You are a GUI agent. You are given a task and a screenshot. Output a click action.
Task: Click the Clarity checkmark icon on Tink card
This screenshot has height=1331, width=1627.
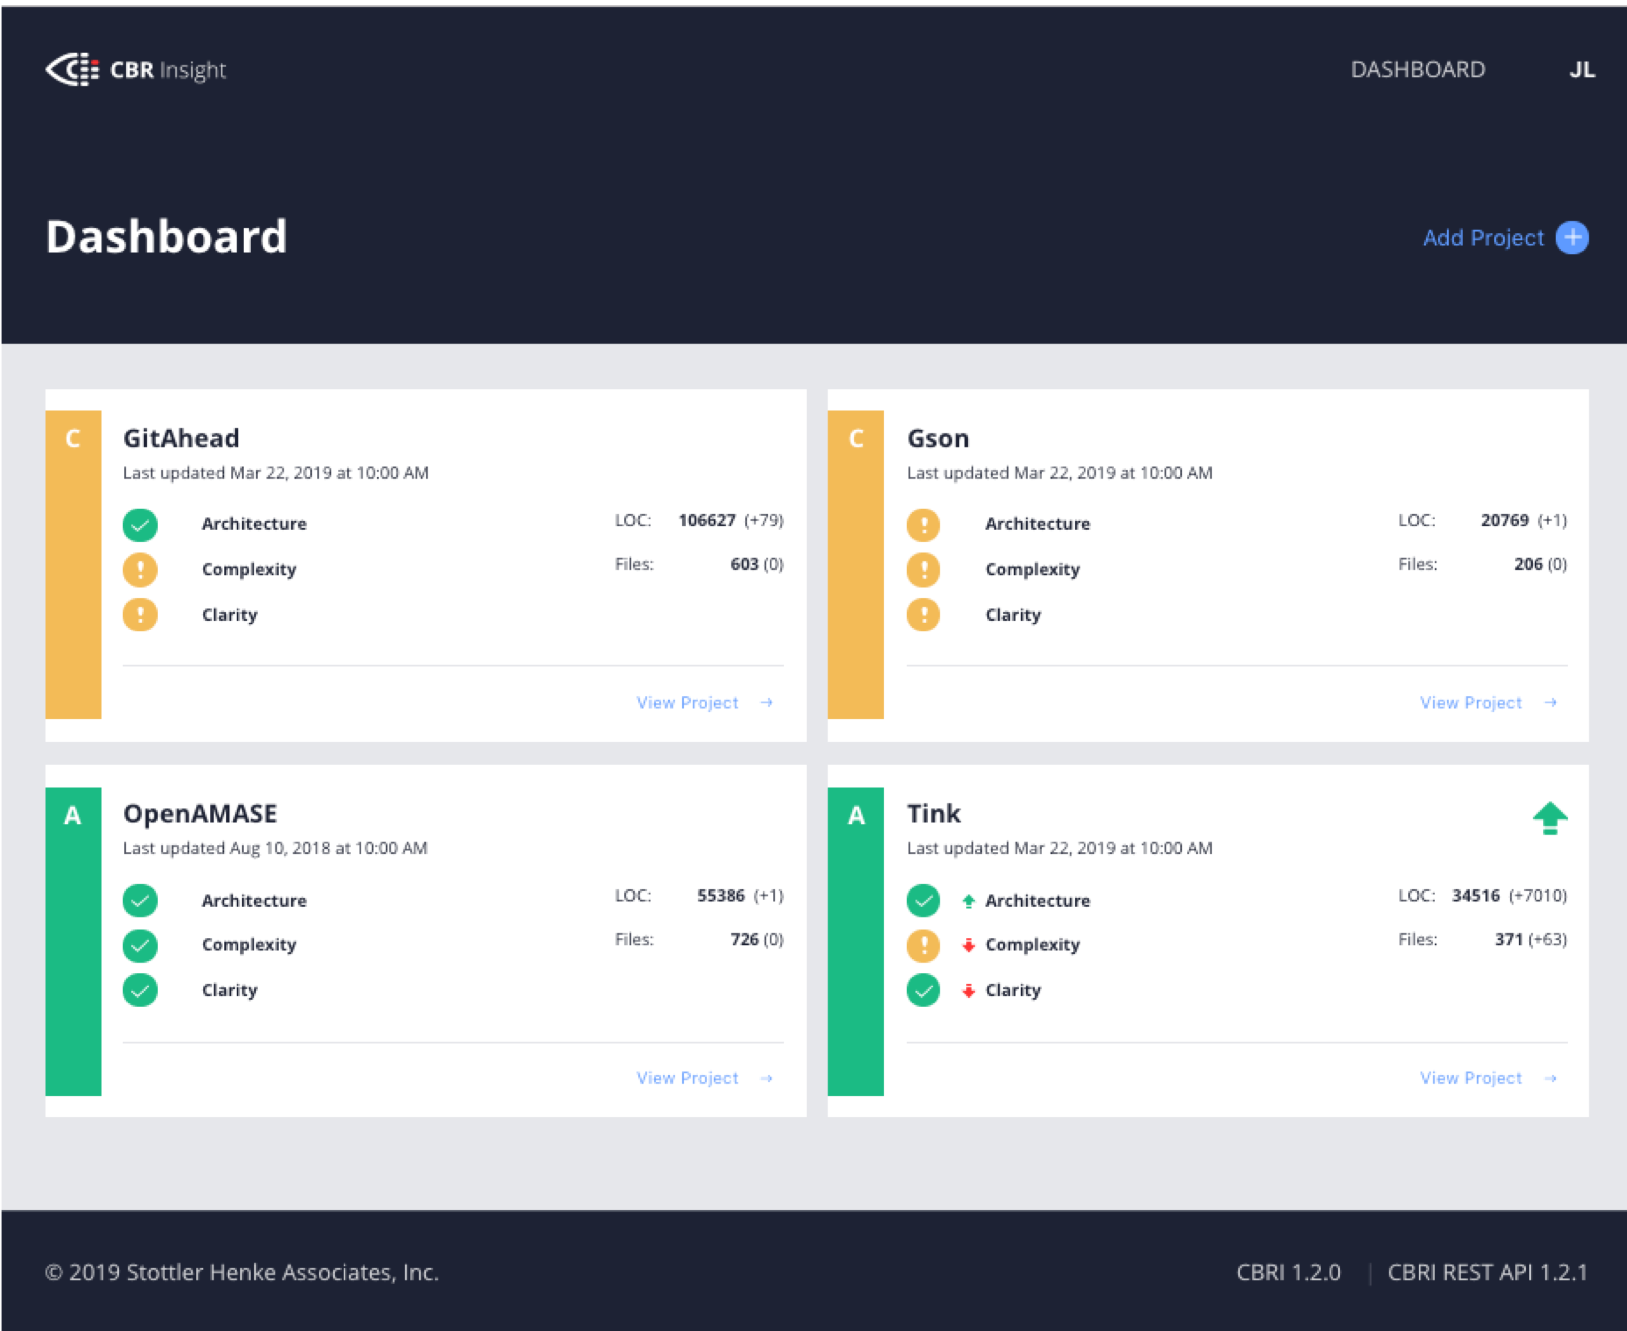pyautogui.click(x=923, y=990)
